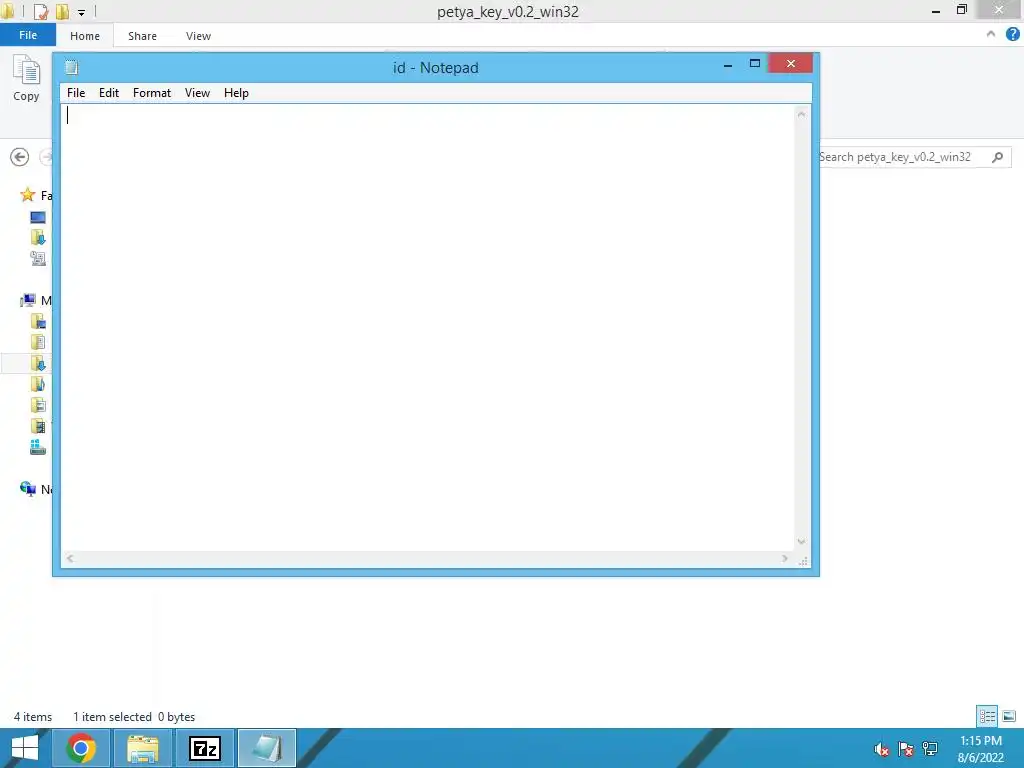Minimize the Explorer window
This screenshot has width=1024, height=768.
click(936, 10)
